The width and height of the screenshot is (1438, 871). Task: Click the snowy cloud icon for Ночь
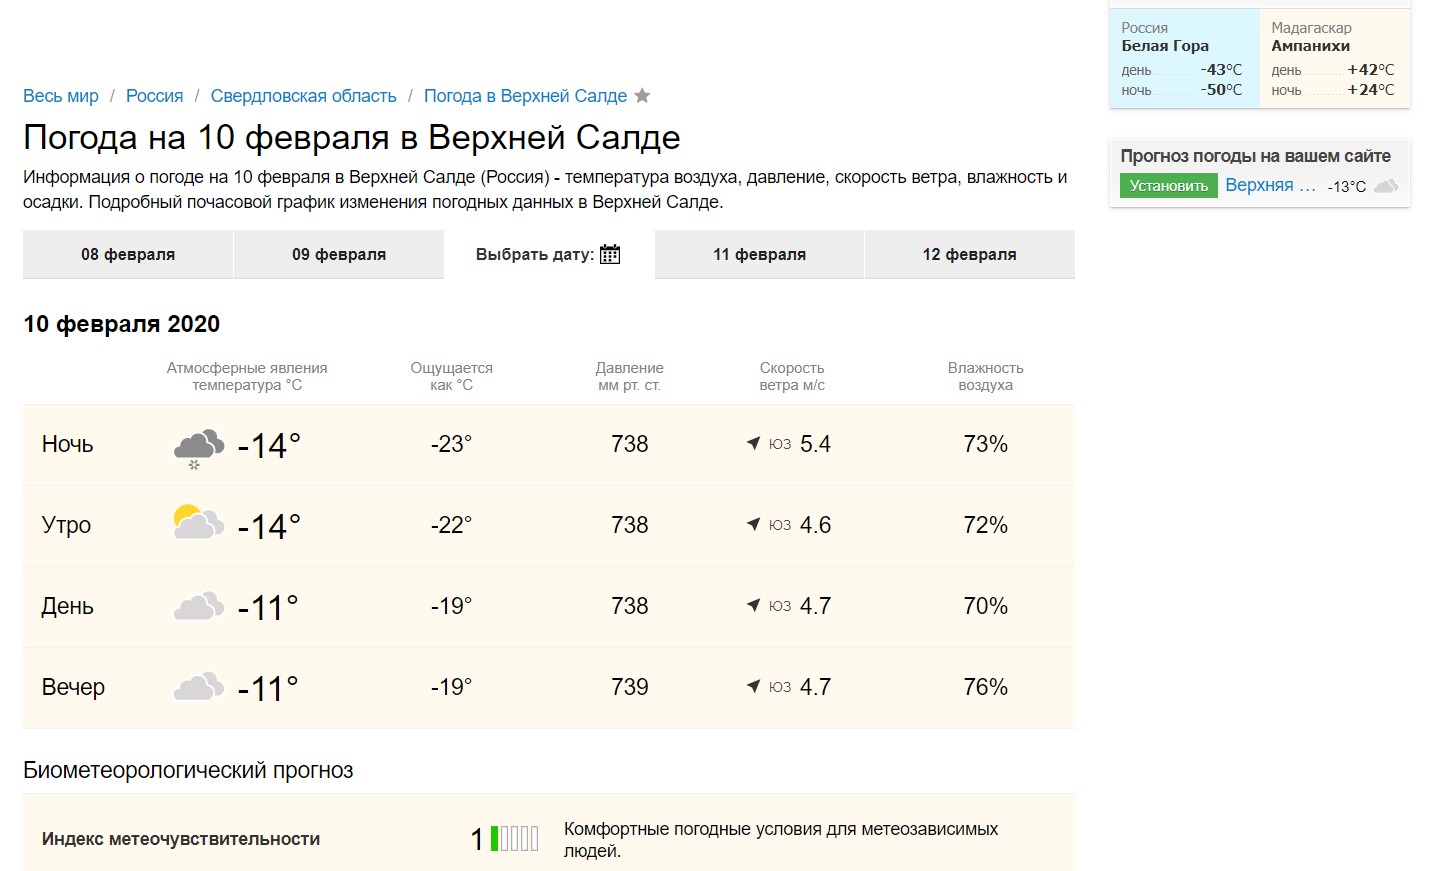198,447
